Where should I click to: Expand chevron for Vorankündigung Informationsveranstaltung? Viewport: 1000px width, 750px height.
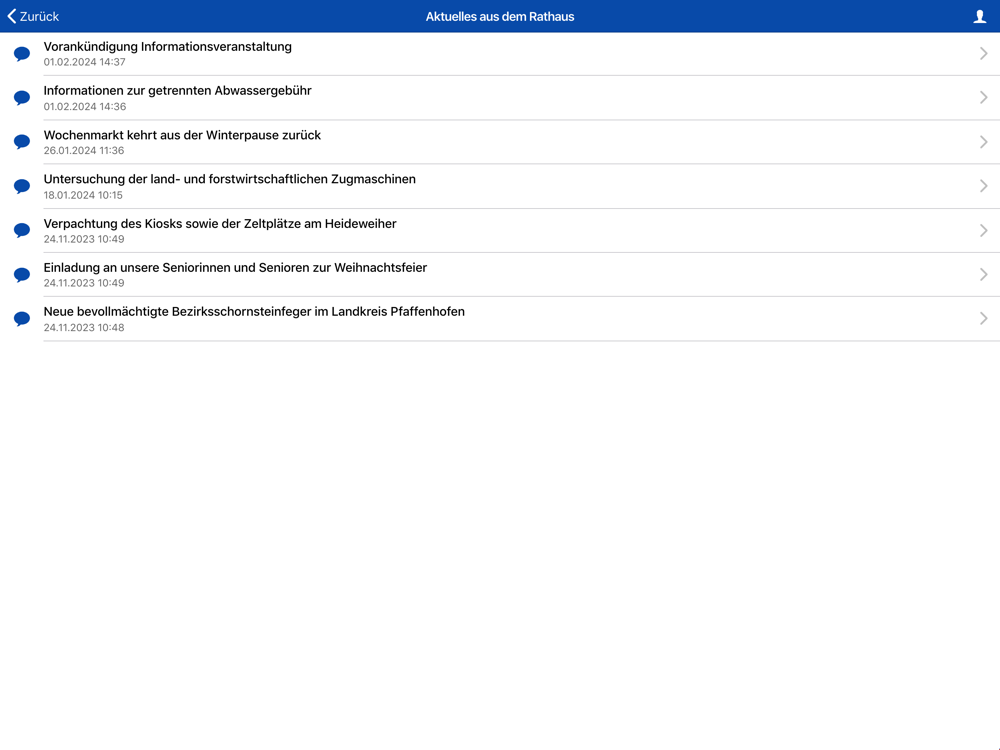[983, 54]
